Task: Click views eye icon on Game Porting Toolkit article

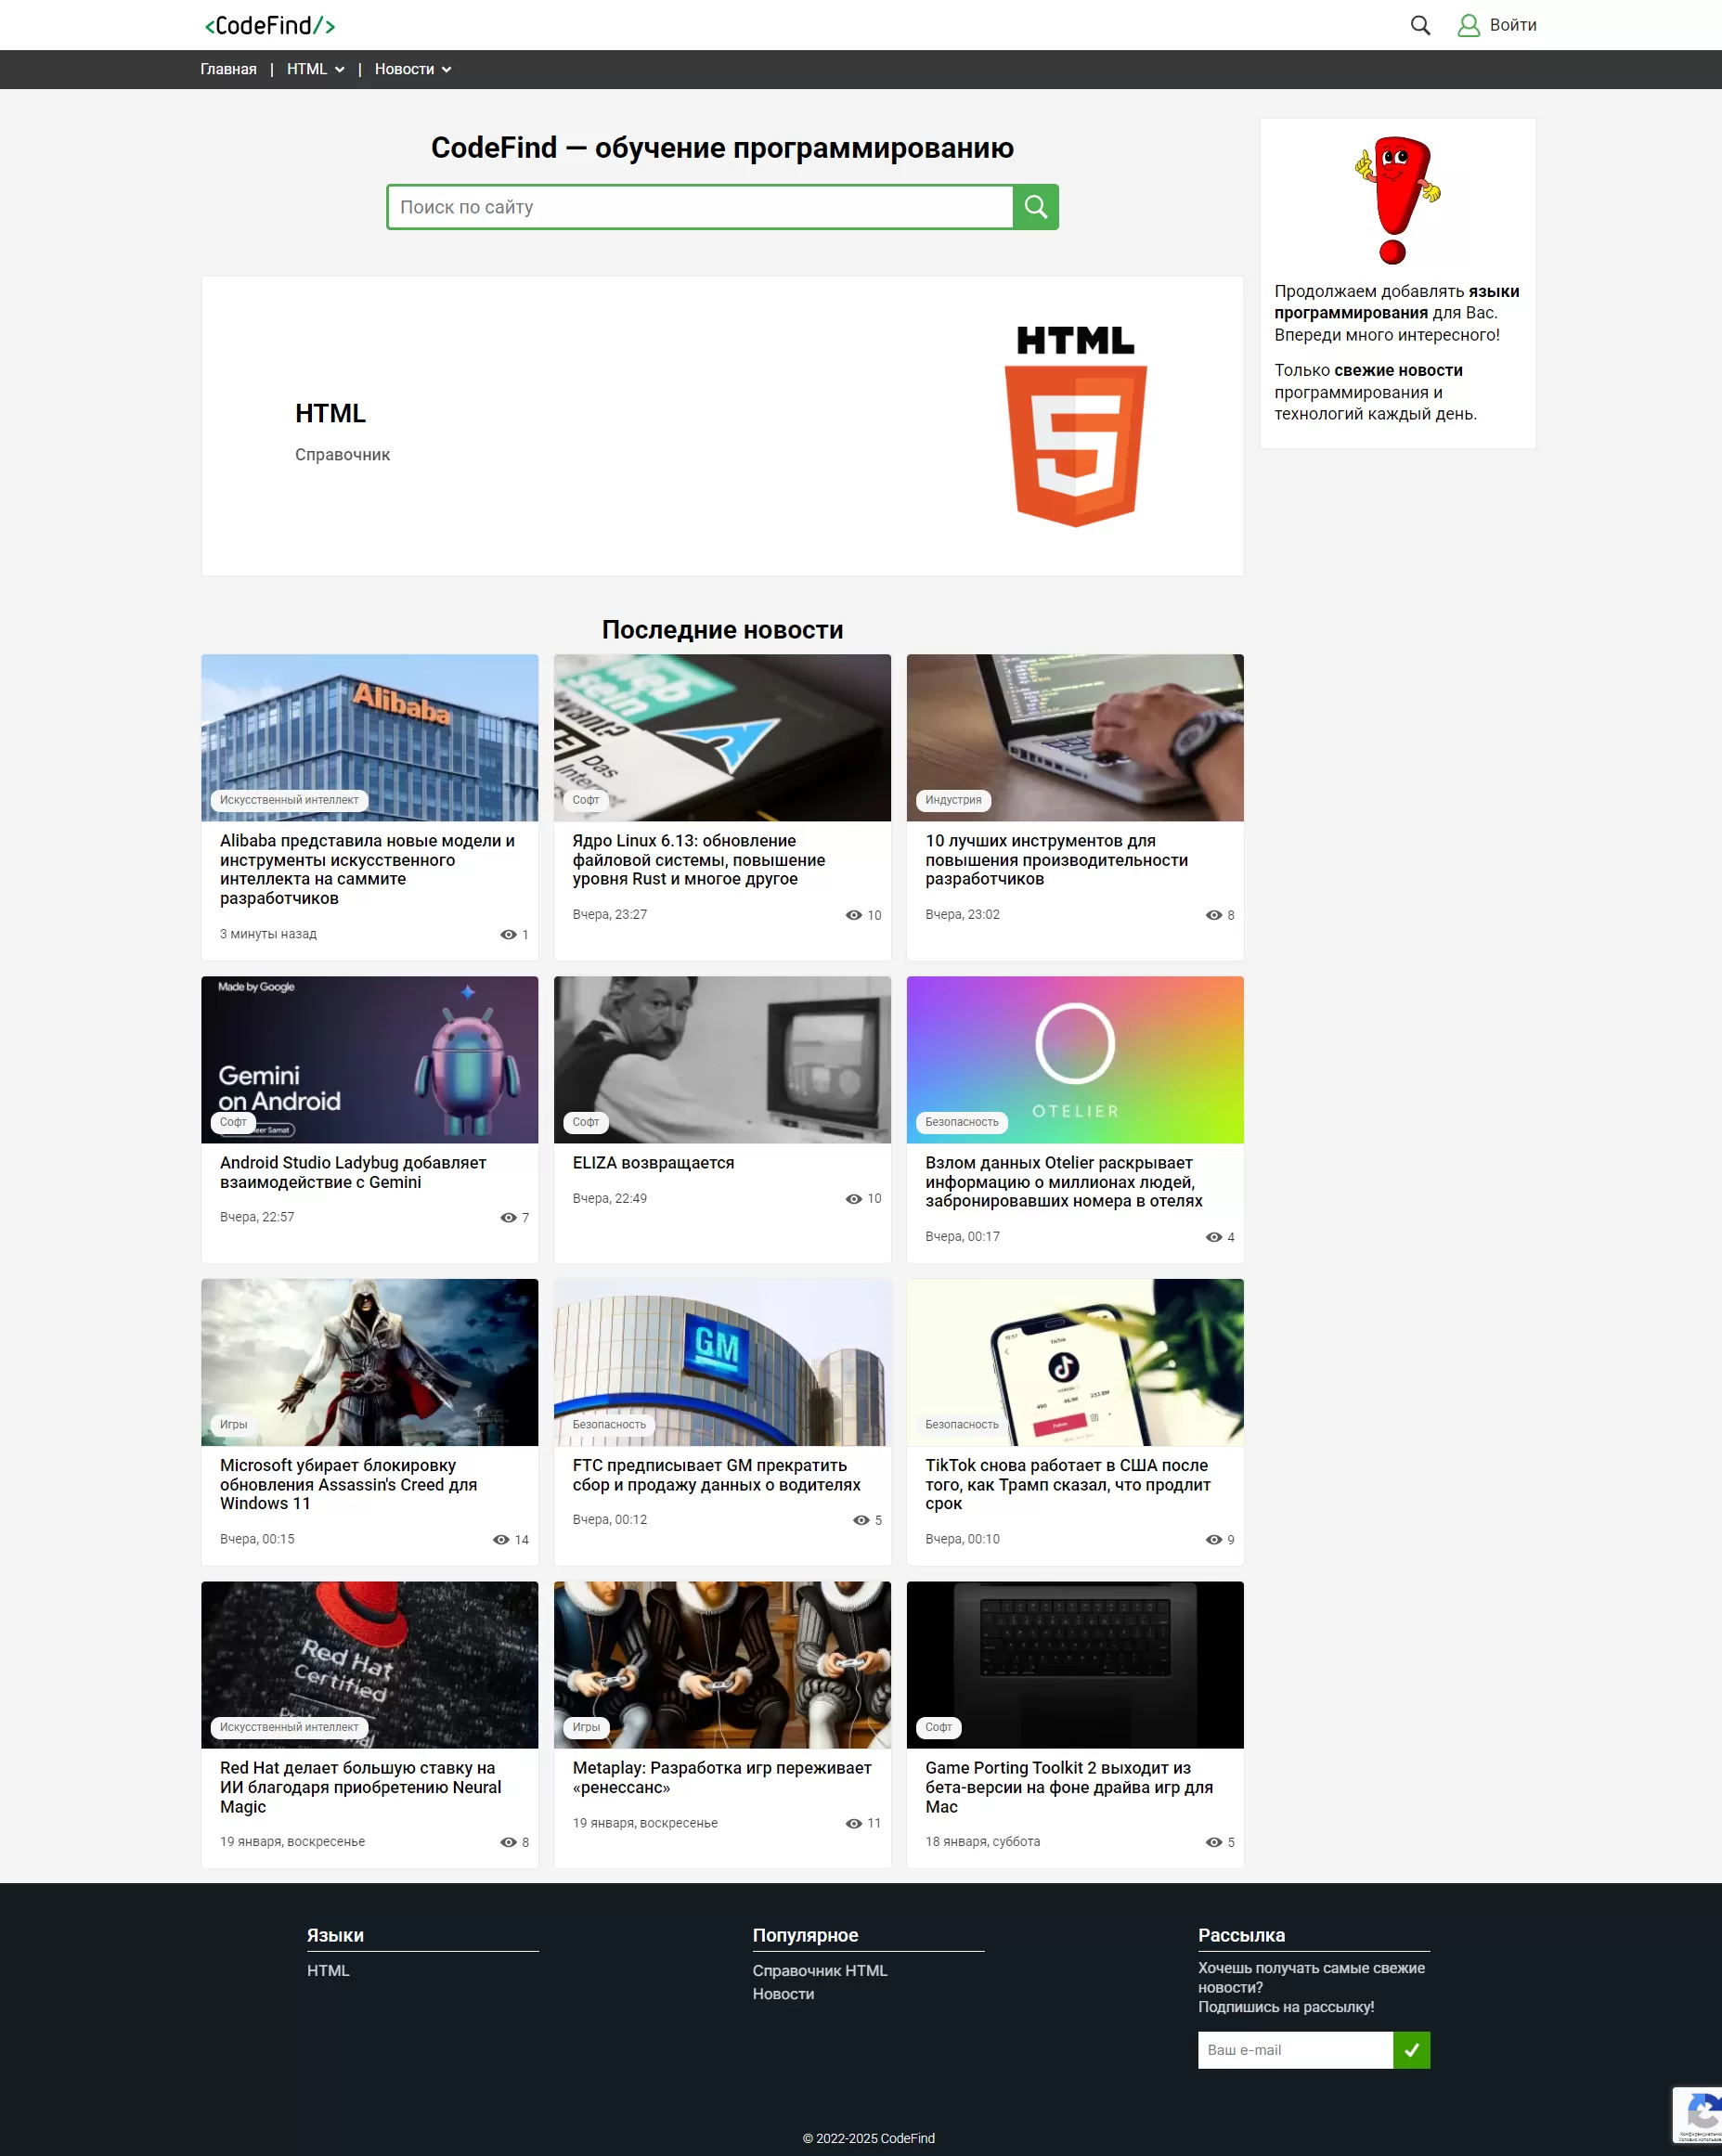Action: click(x=1213, y=1842)
